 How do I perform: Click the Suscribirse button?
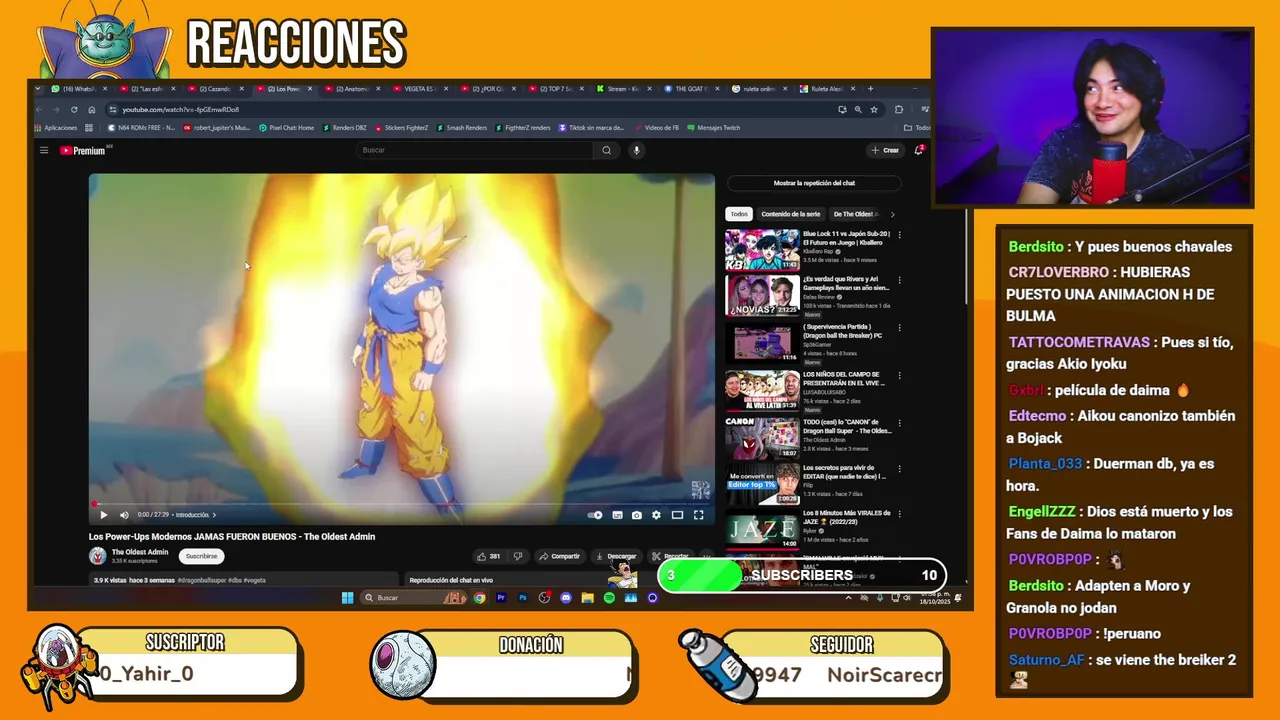201,556
